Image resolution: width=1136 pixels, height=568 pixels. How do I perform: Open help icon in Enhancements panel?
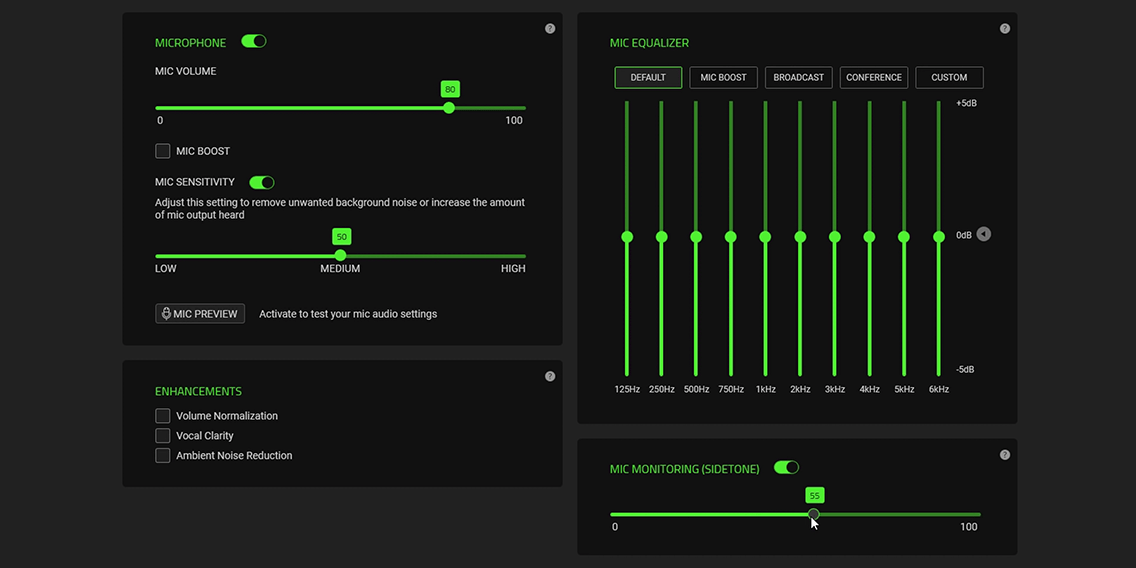pyautogui.click(x=550, y=377)
